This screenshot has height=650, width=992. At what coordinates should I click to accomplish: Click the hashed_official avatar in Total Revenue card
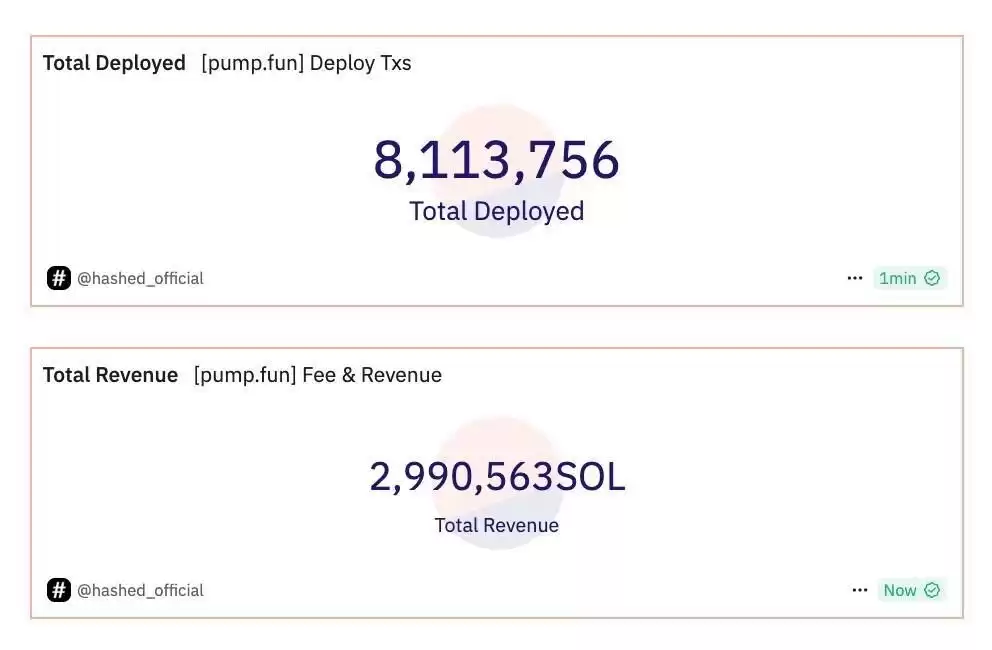point(59,590)
